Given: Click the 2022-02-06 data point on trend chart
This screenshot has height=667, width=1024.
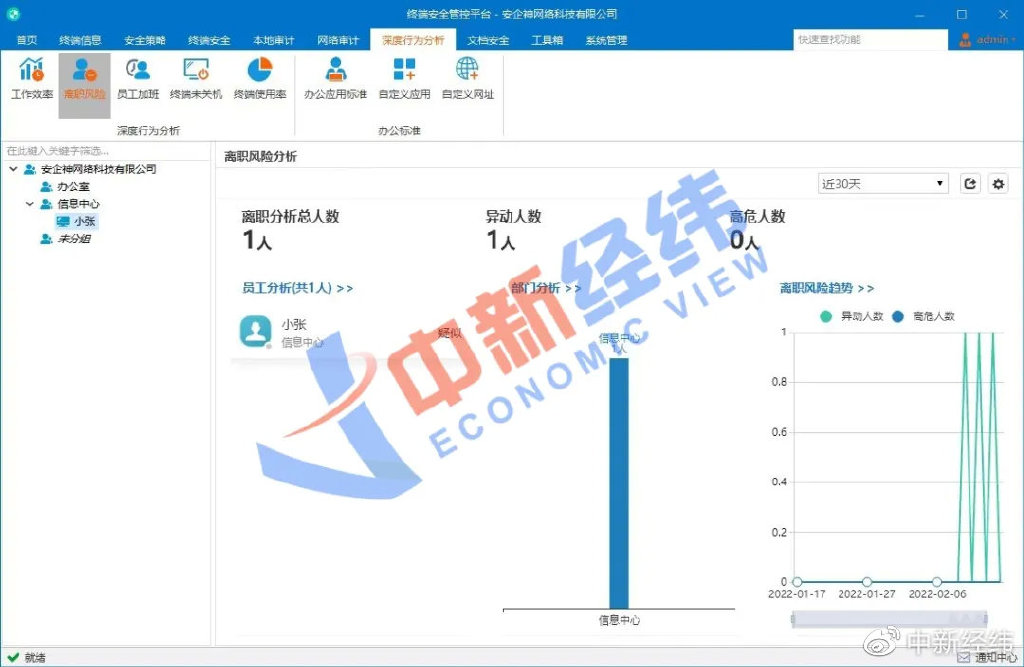Looking at the screenshot, I should (x=936, y=581).
